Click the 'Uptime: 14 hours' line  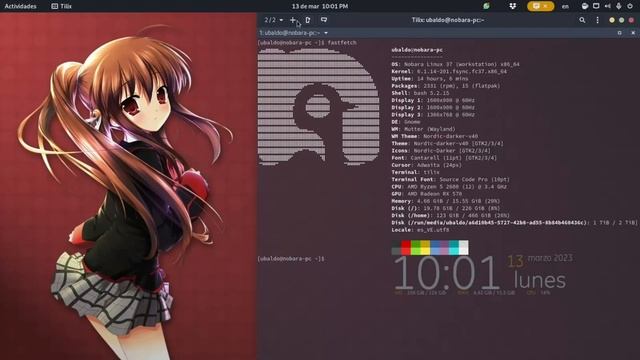(430, 78)
